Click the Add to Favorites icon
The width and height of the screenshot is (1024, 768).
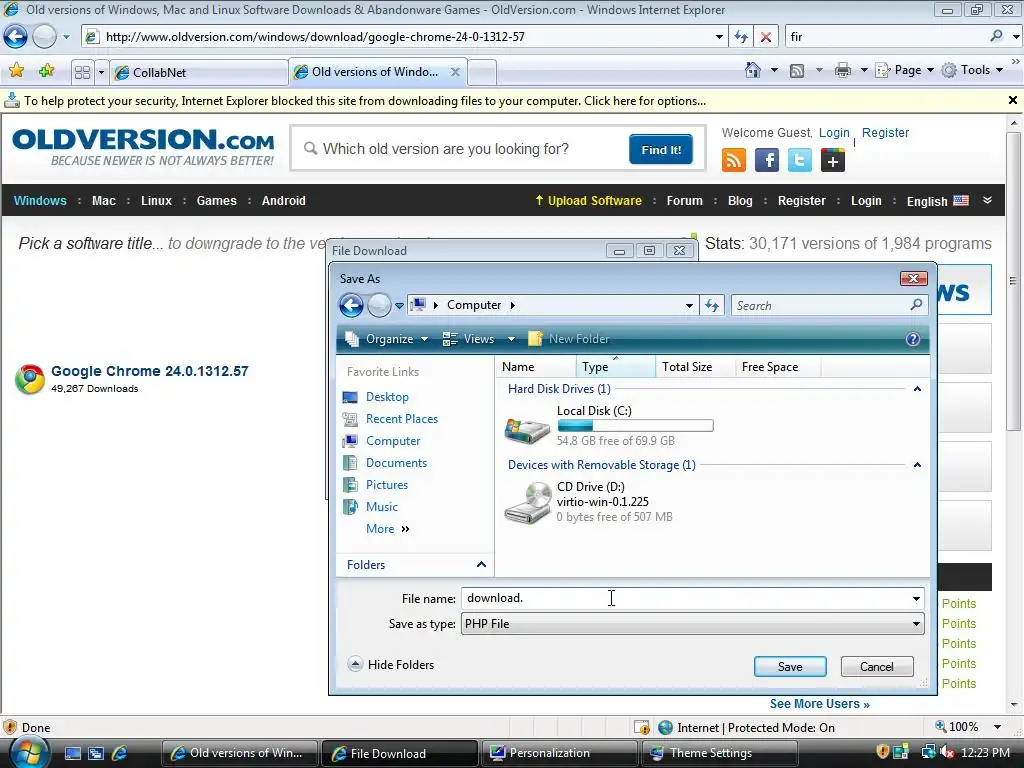click(46, 71)
